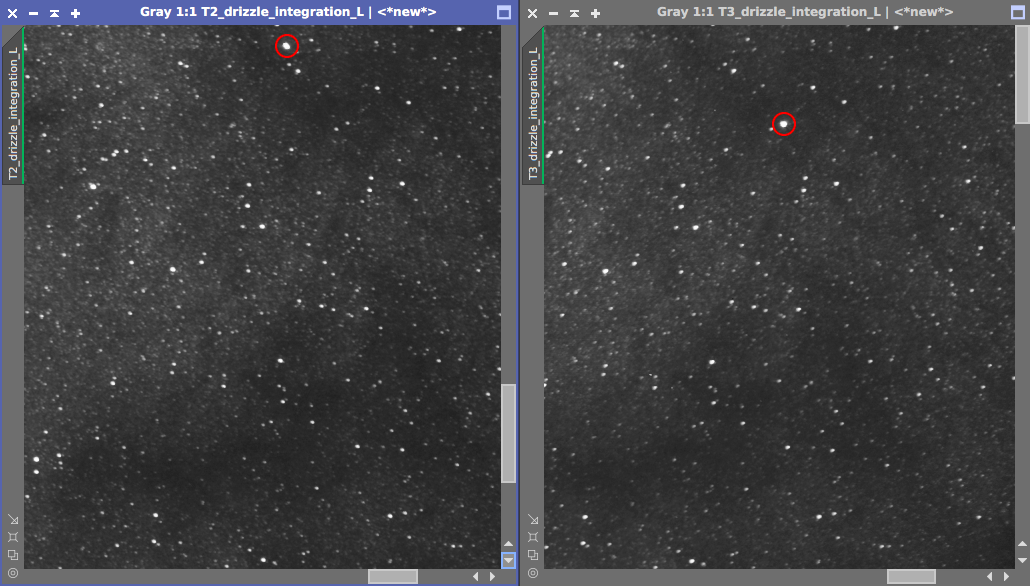Iconize the T3_drizzle_integration_L window with minus icon
The image size is (1030, 586).
(x=553, y=13)
